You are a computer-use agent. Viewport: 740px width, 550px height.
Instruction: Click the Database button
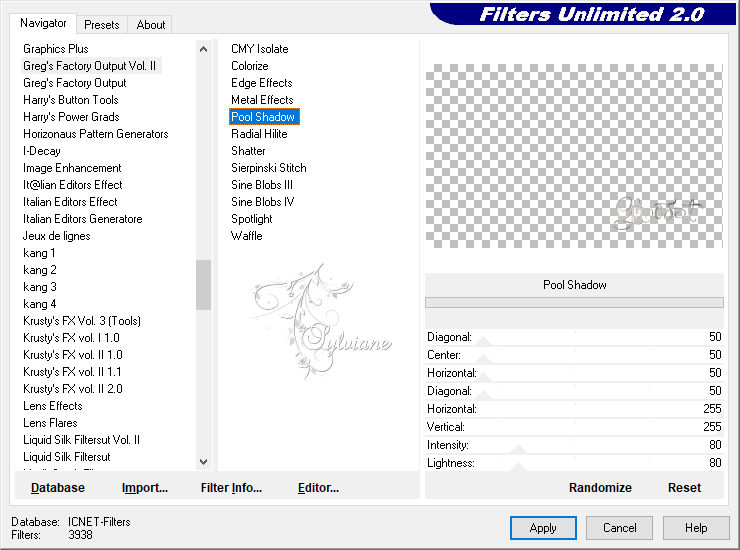pos(58,488)
